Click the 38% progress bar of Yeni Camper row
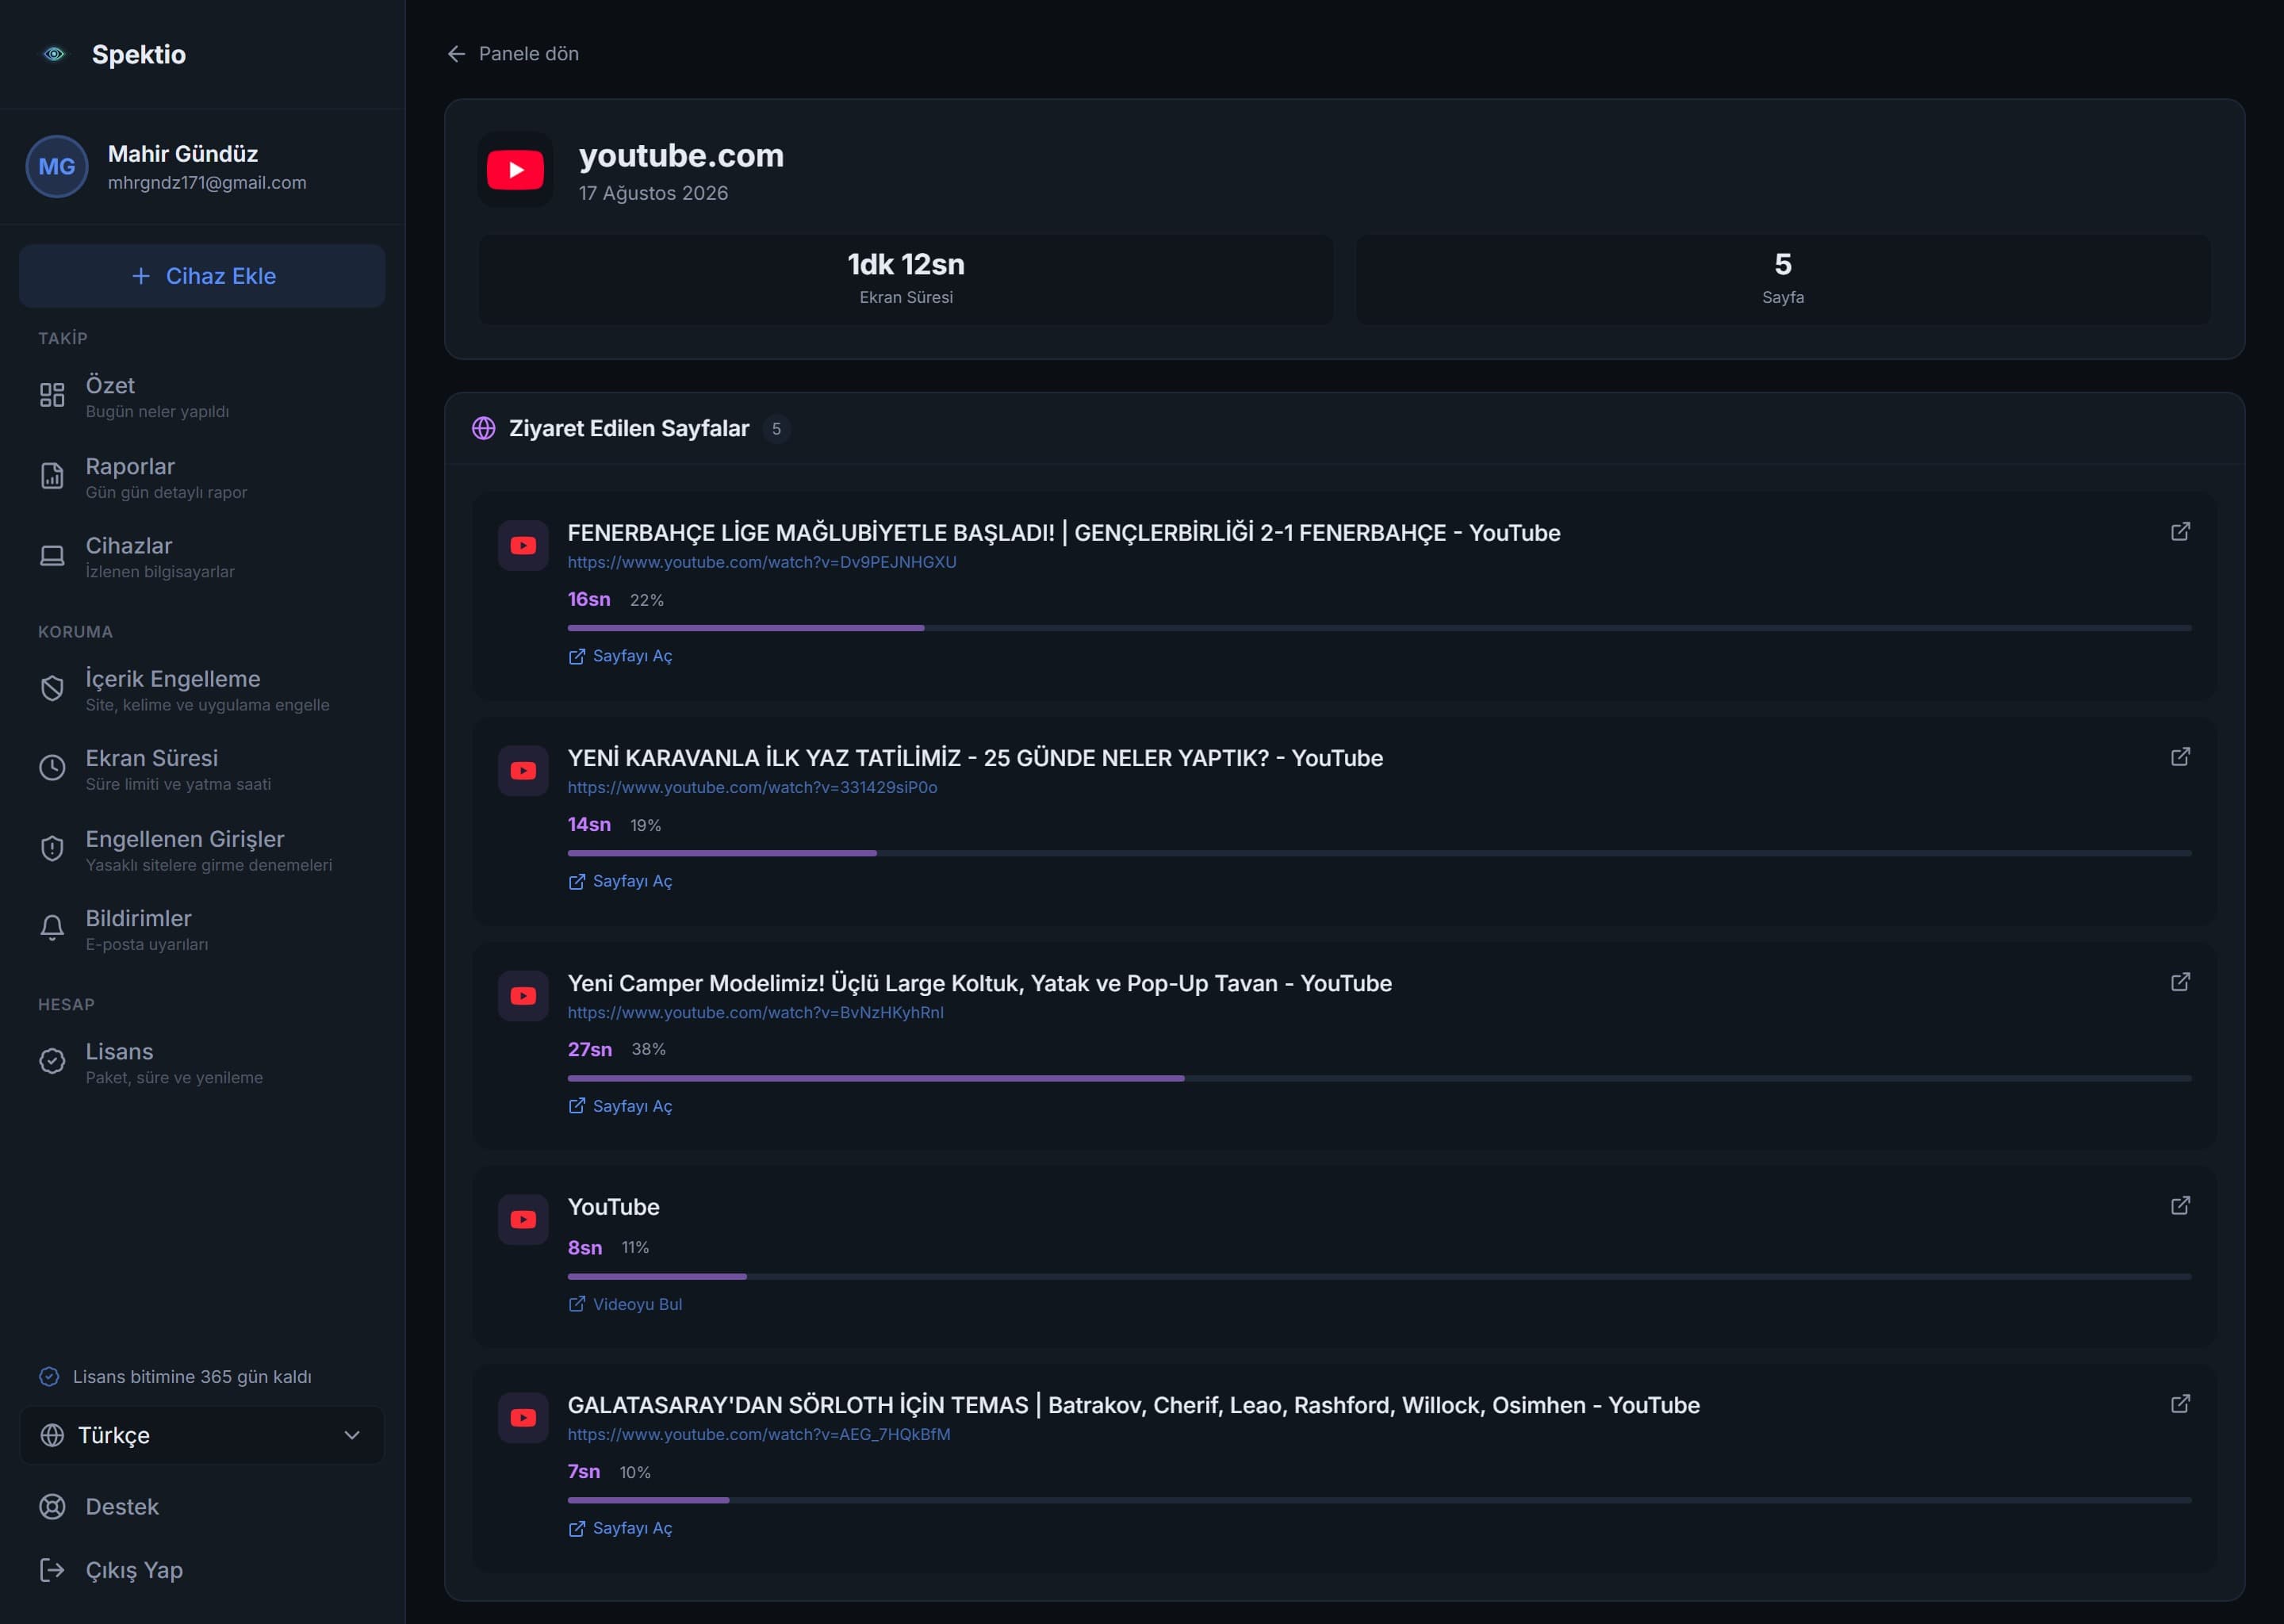 pos(1379,1078)
